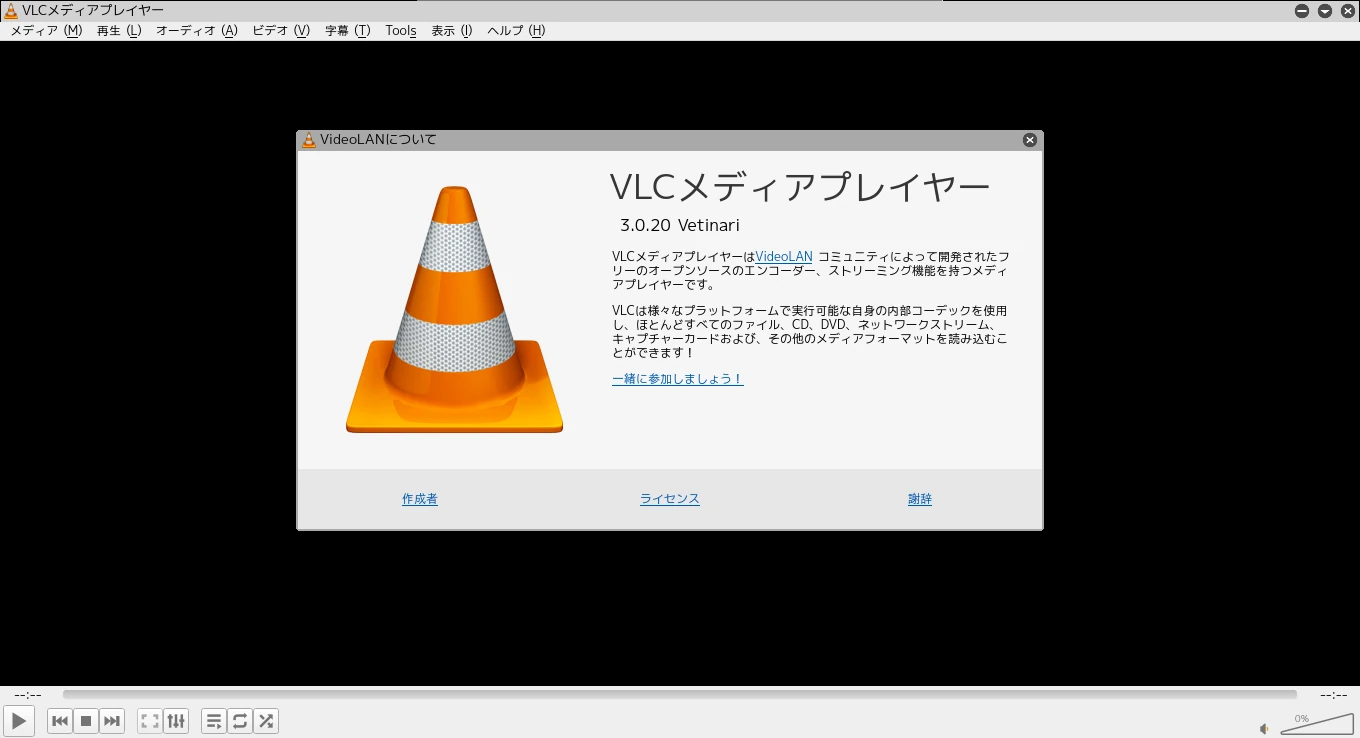Open extended settings equalizer icon
The image size is (1360, 738).
176,720
